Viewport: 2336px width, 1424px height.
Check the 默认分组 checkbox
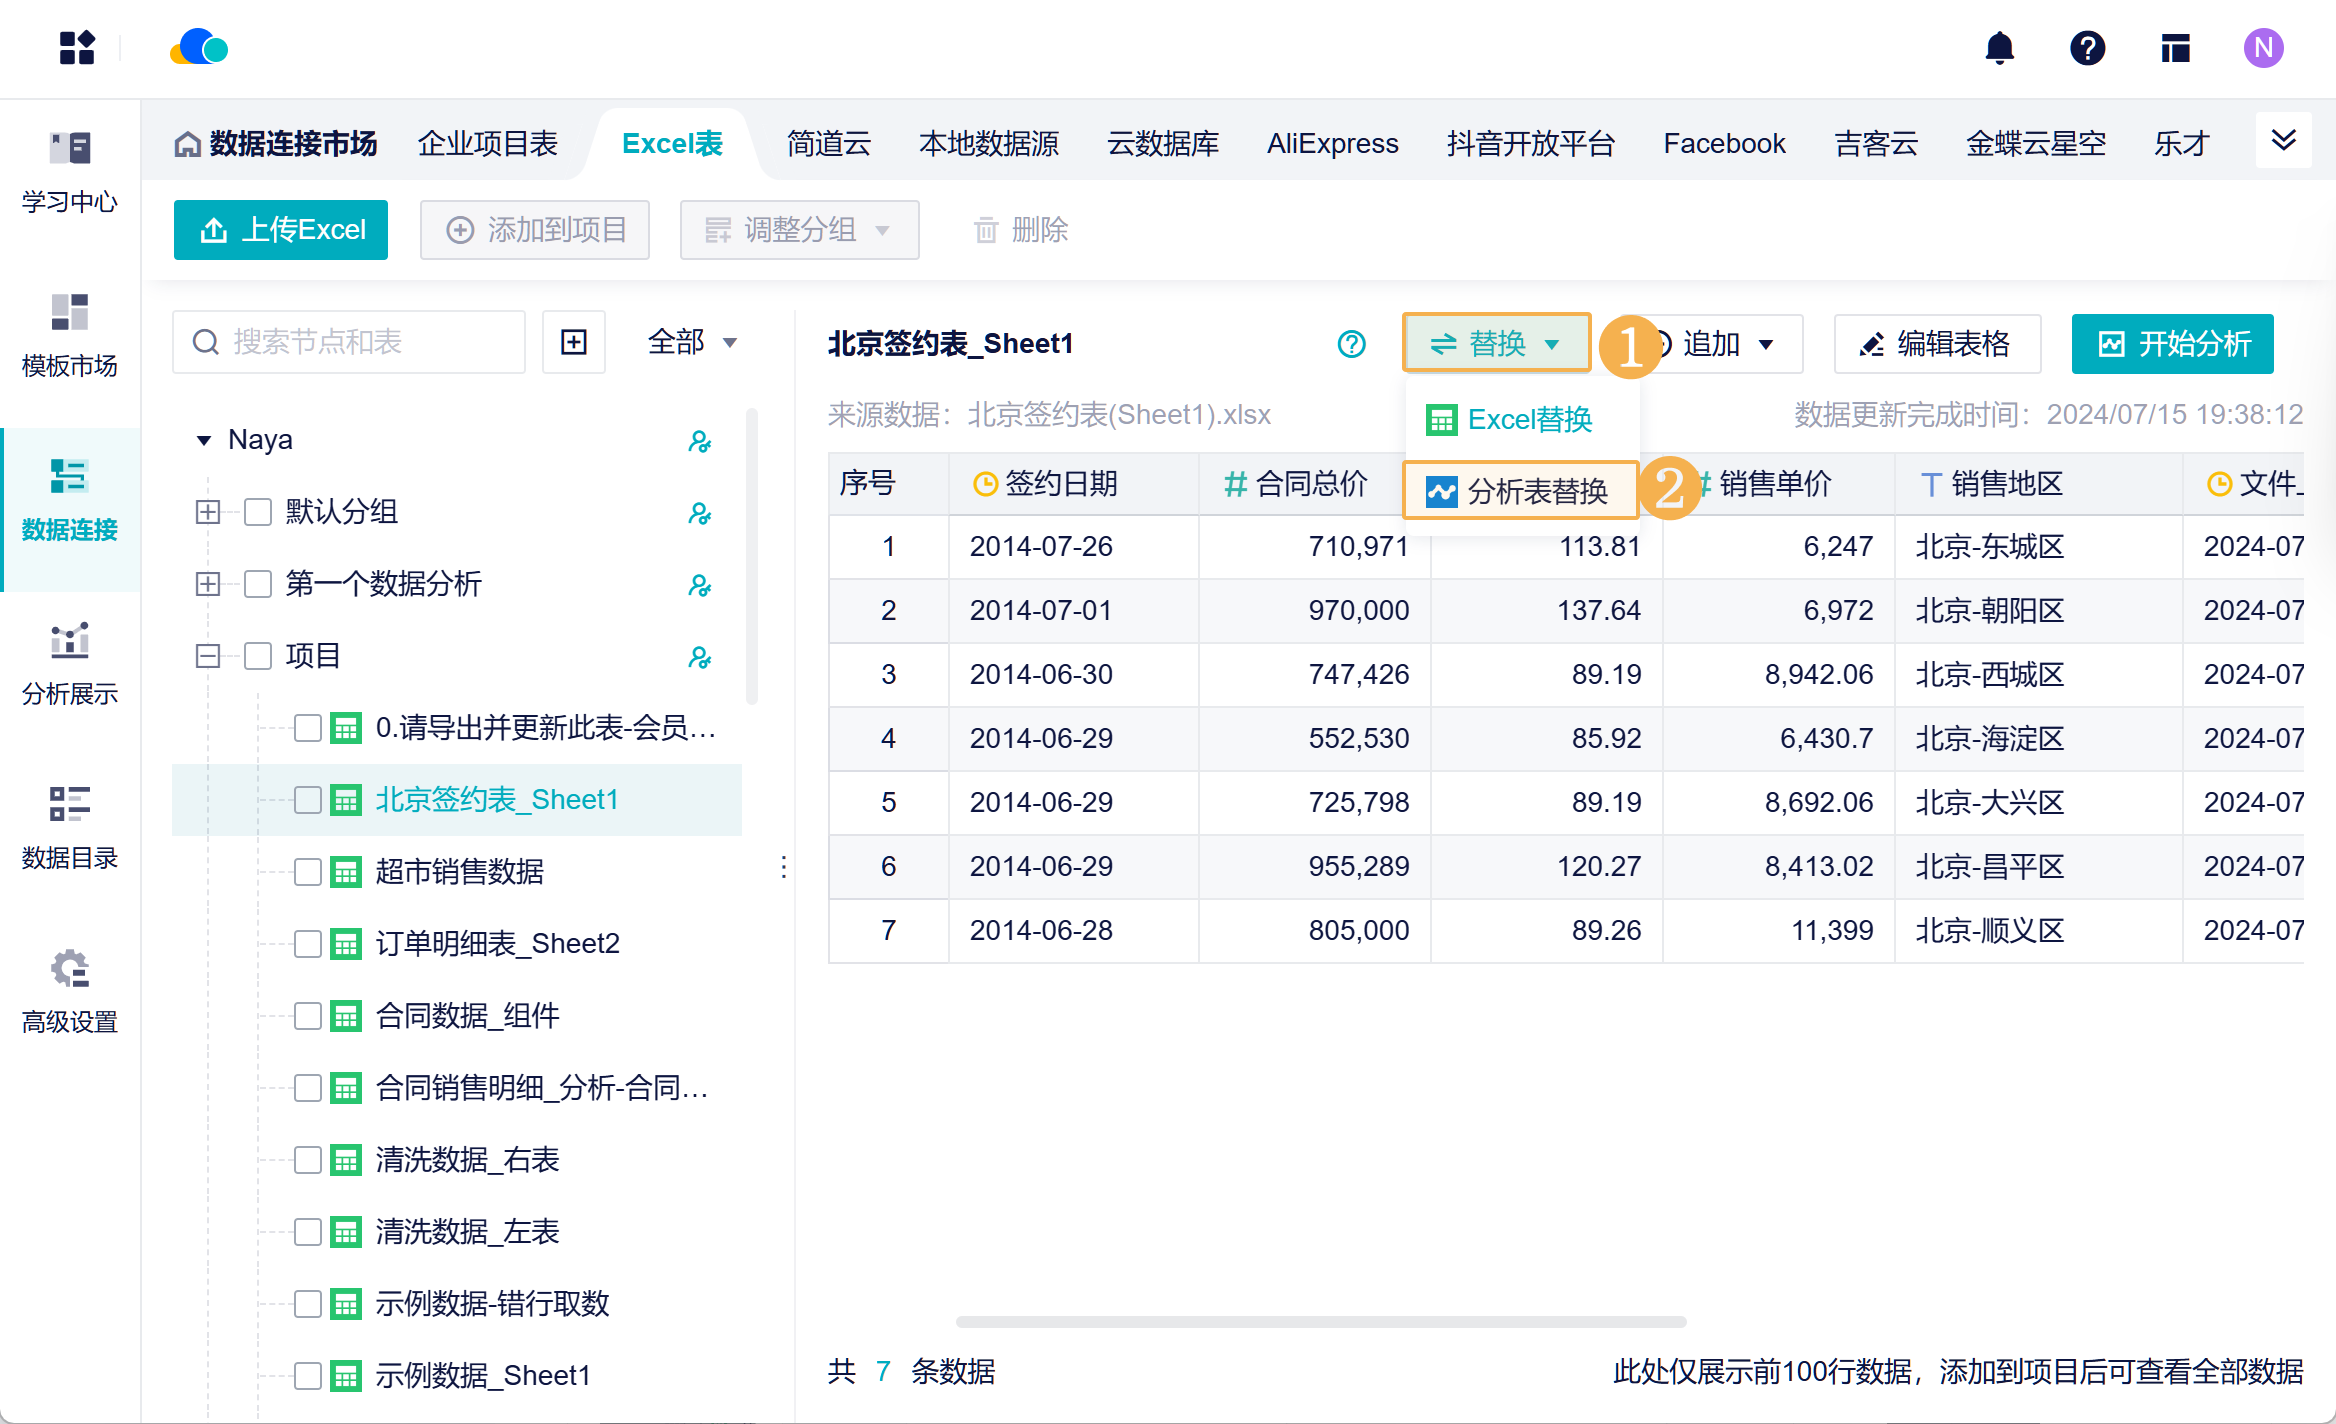click(258, 512)
